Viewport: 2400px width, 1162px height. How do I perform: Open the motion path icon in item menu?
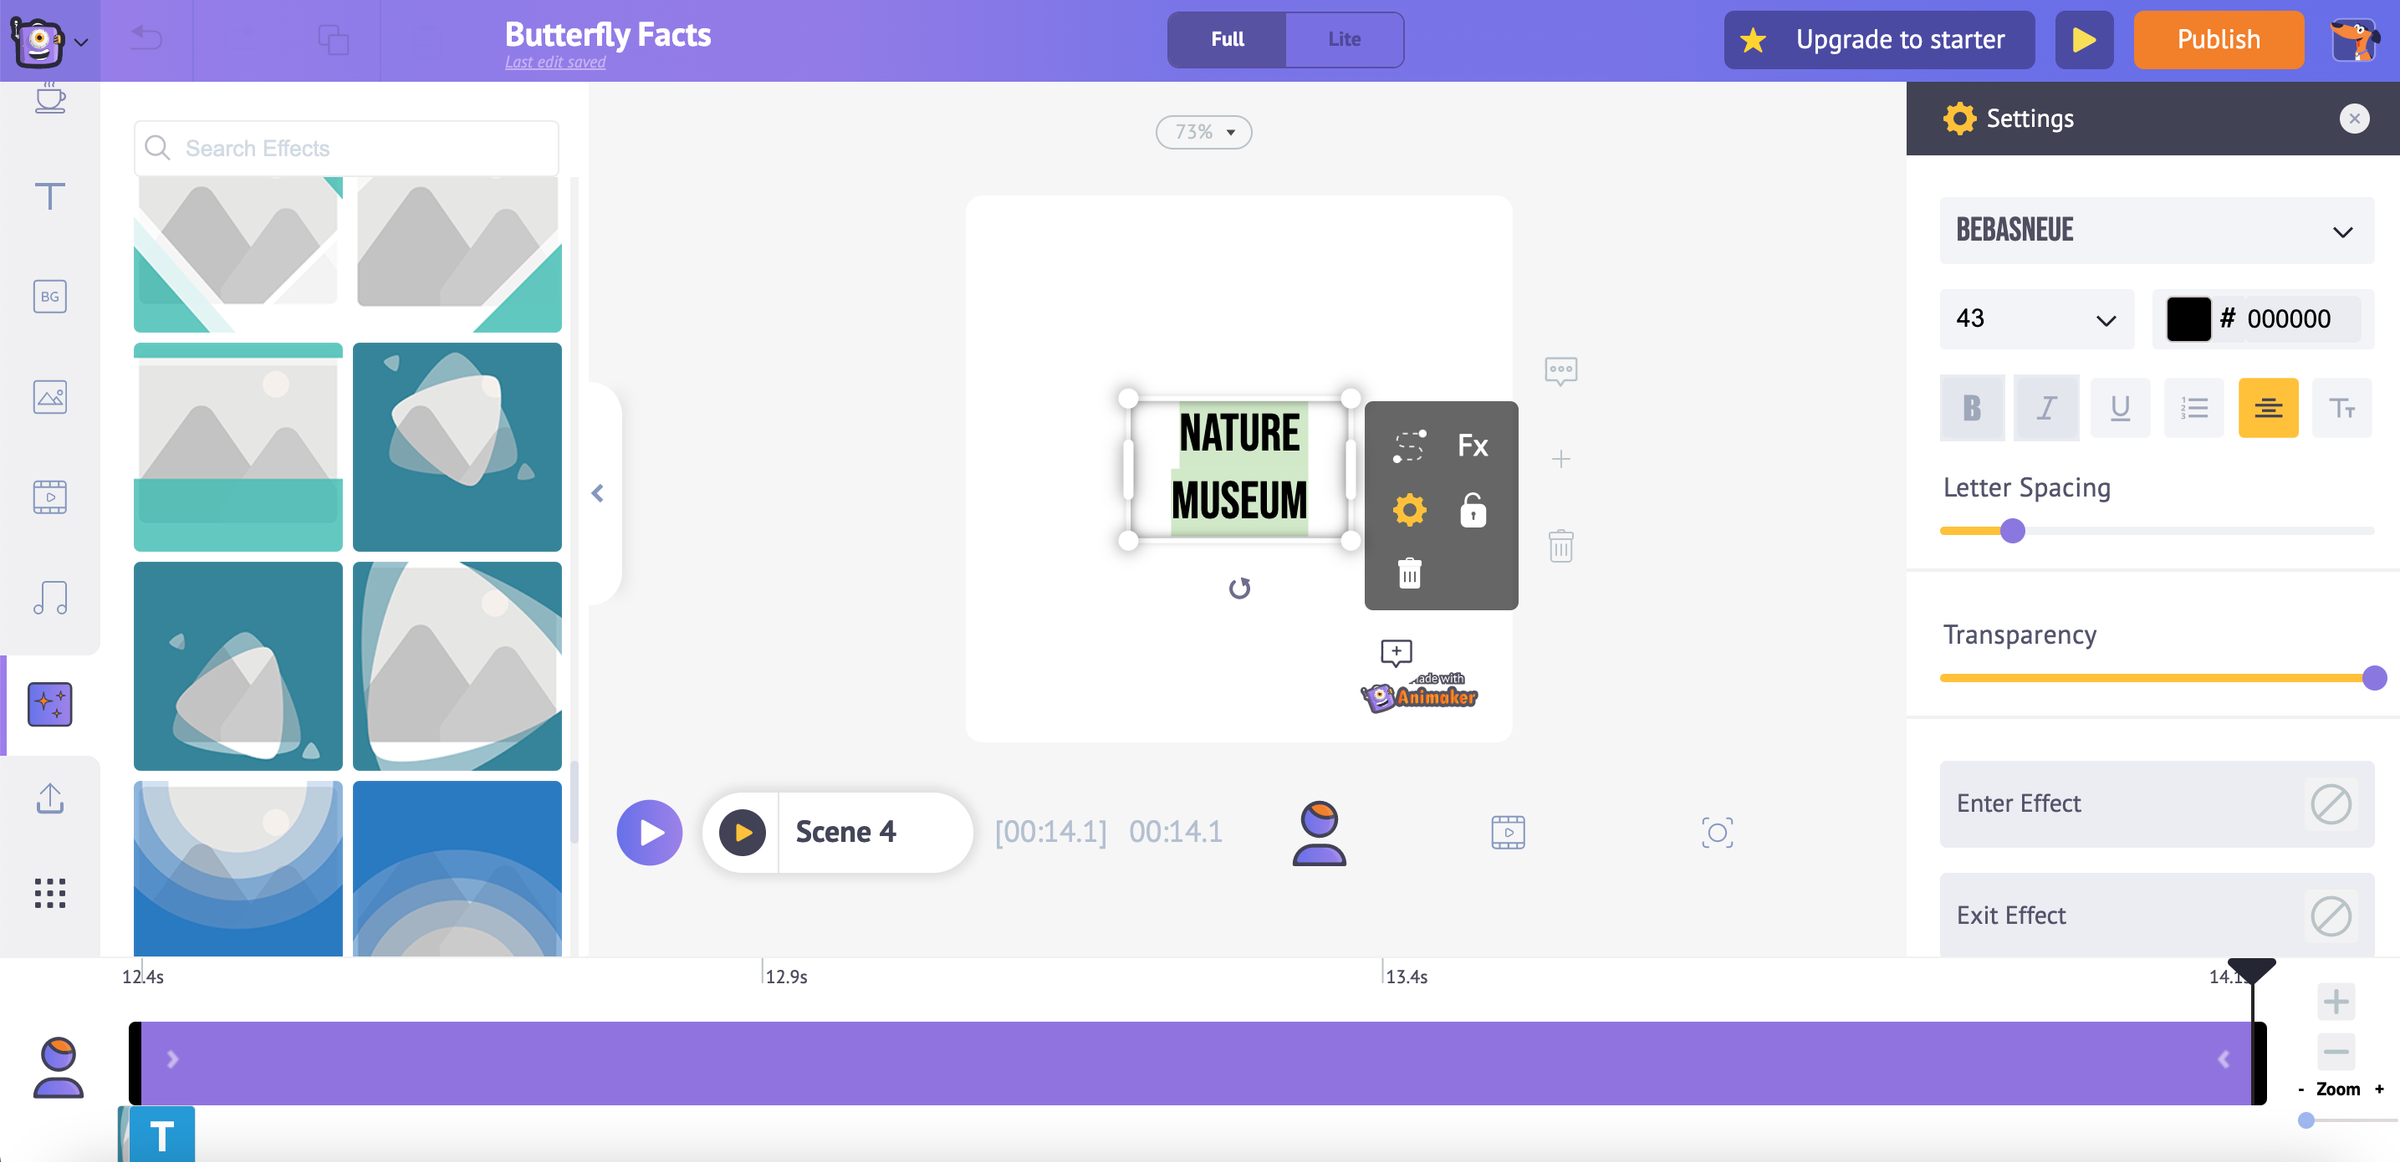point(1410,446)
